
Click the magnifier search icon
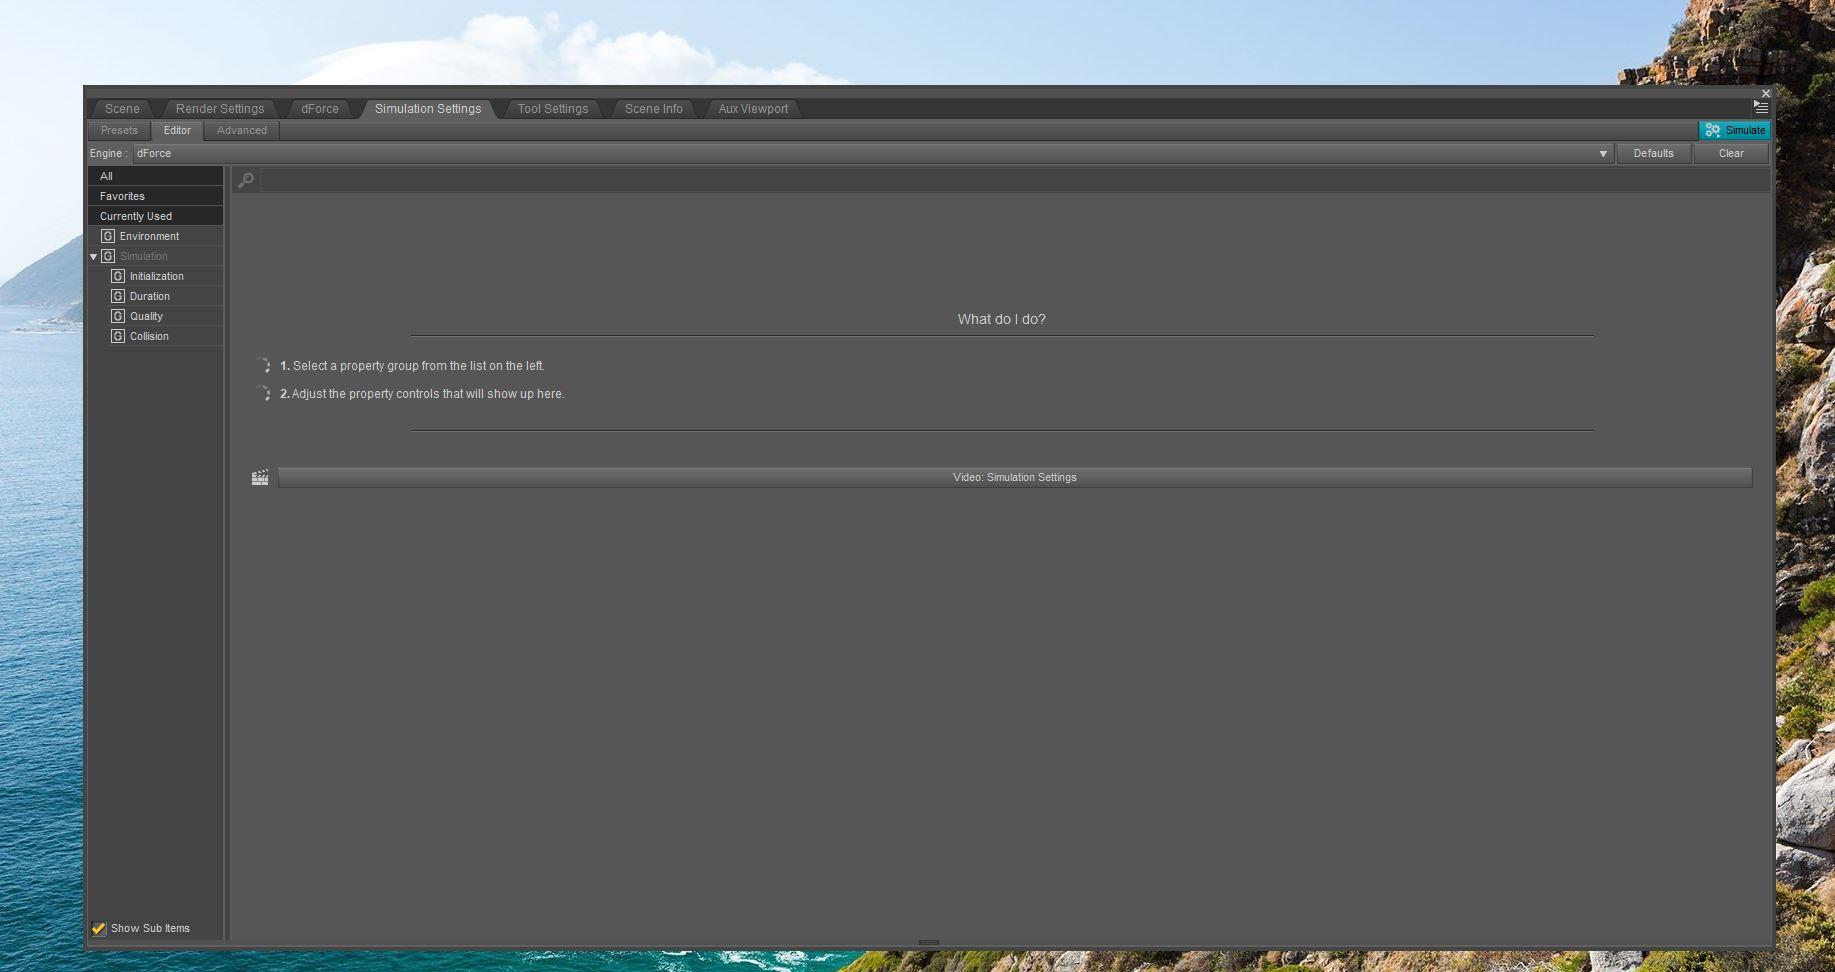point(246,180)
